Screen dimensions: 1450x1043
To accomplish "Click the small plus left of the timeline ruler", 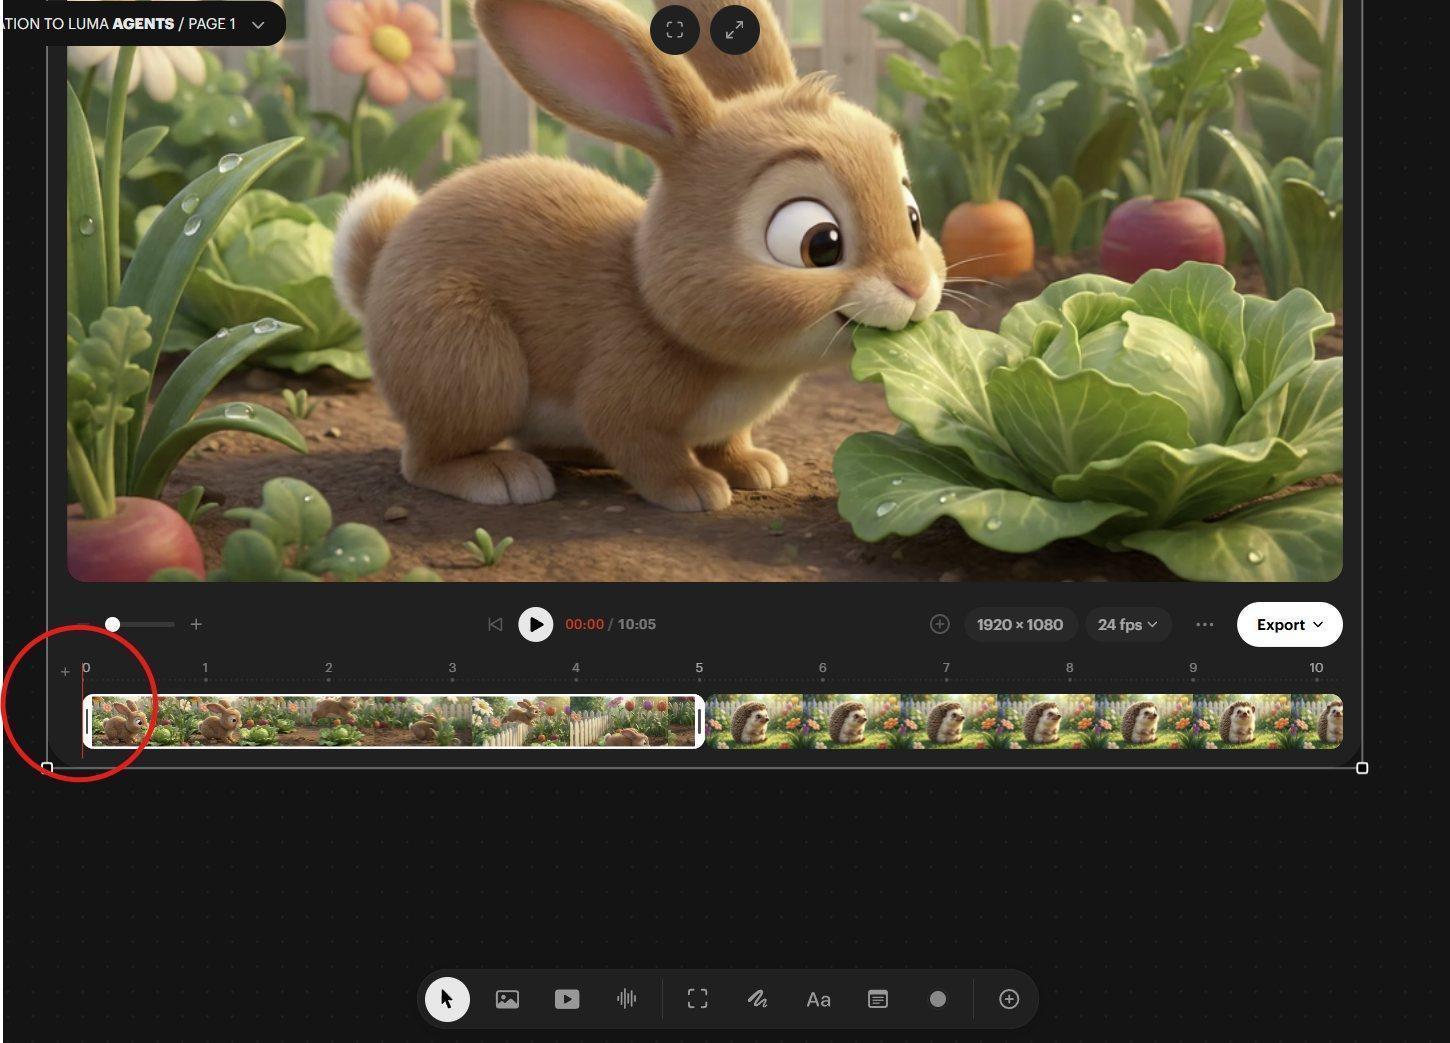I will click(x=65, y=671).
